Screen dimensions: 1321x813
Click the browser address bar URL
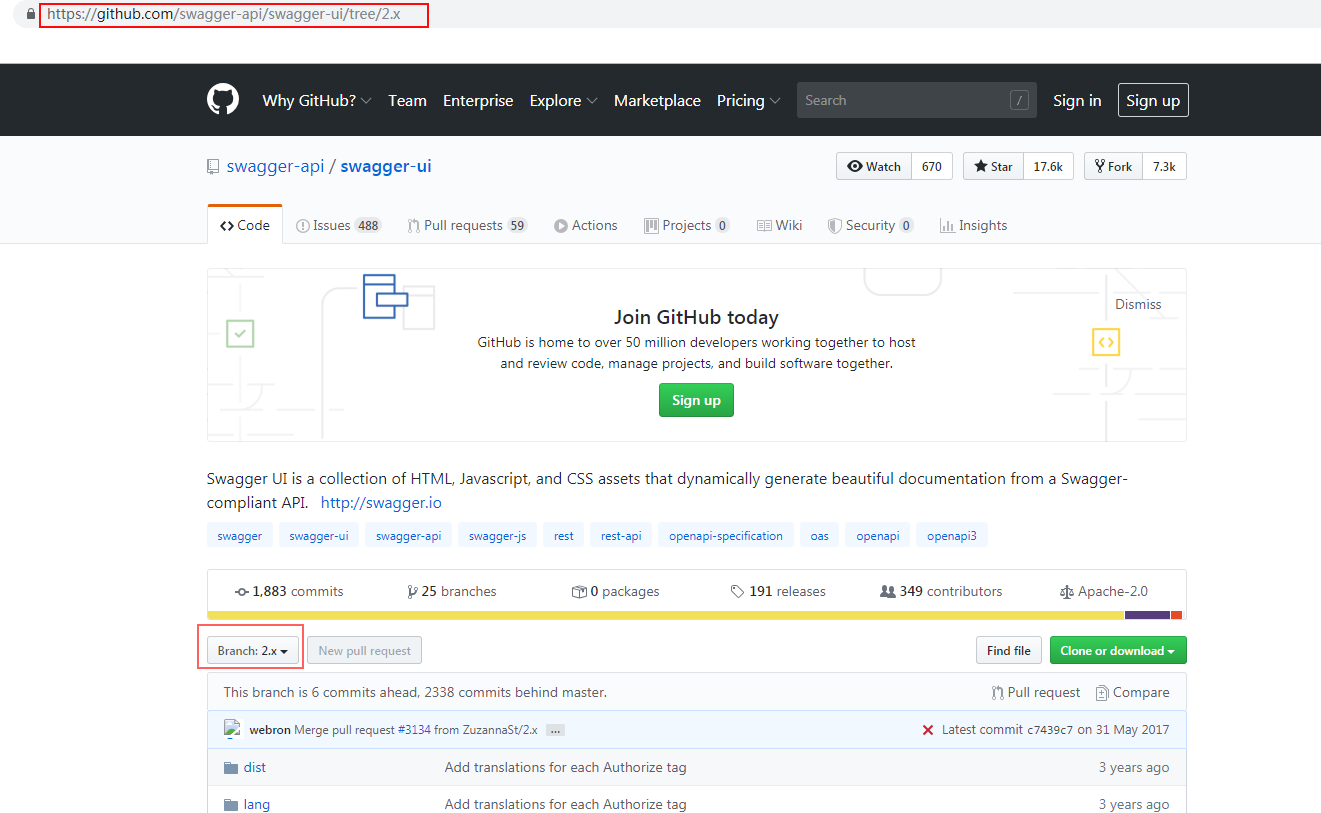[x=223, y=15]
